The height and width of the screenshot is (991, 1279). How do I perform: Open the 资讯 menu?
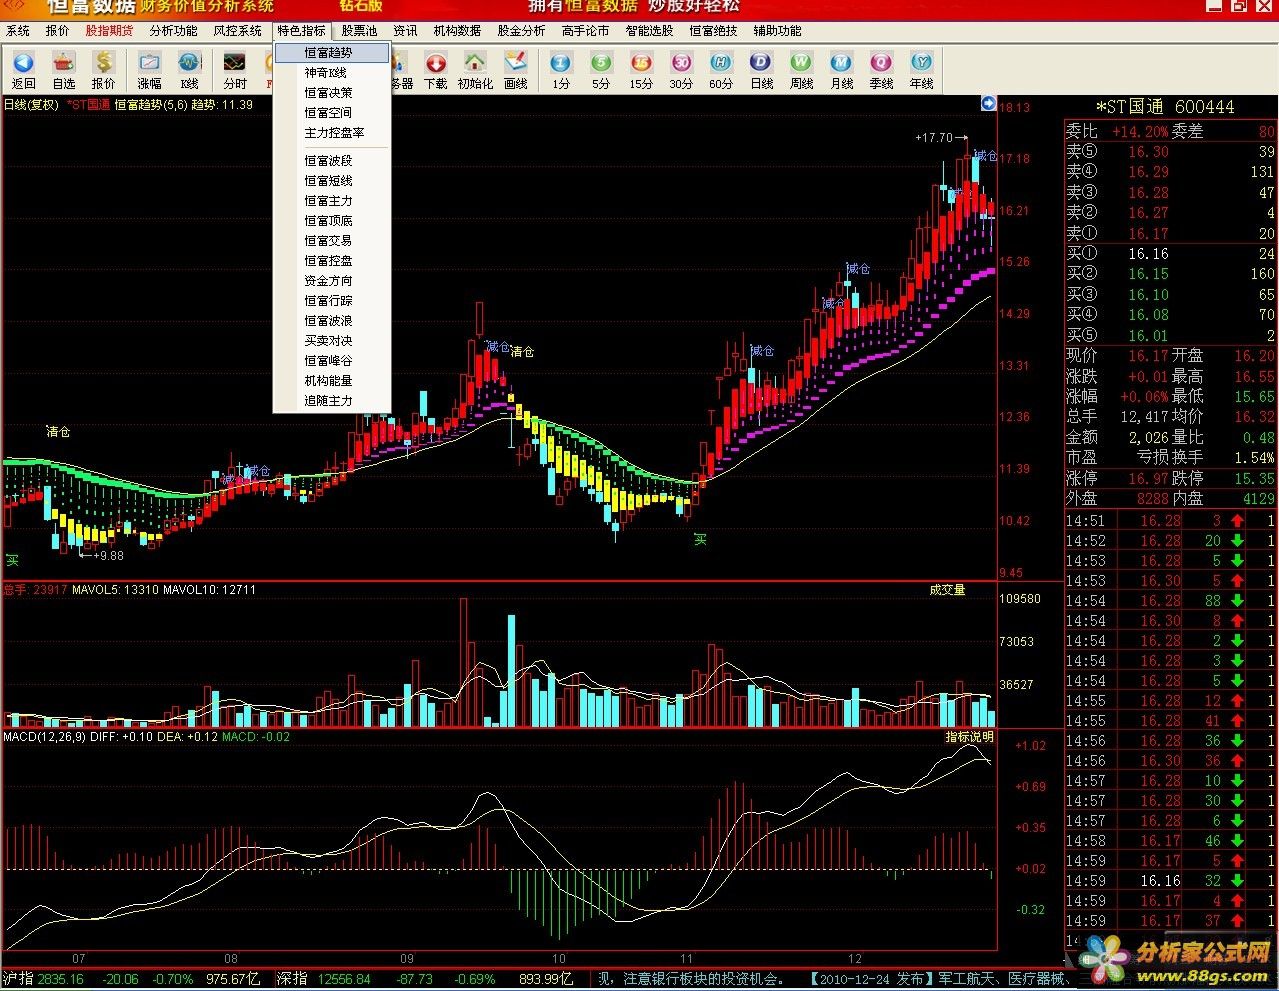[x=405, y=31]
